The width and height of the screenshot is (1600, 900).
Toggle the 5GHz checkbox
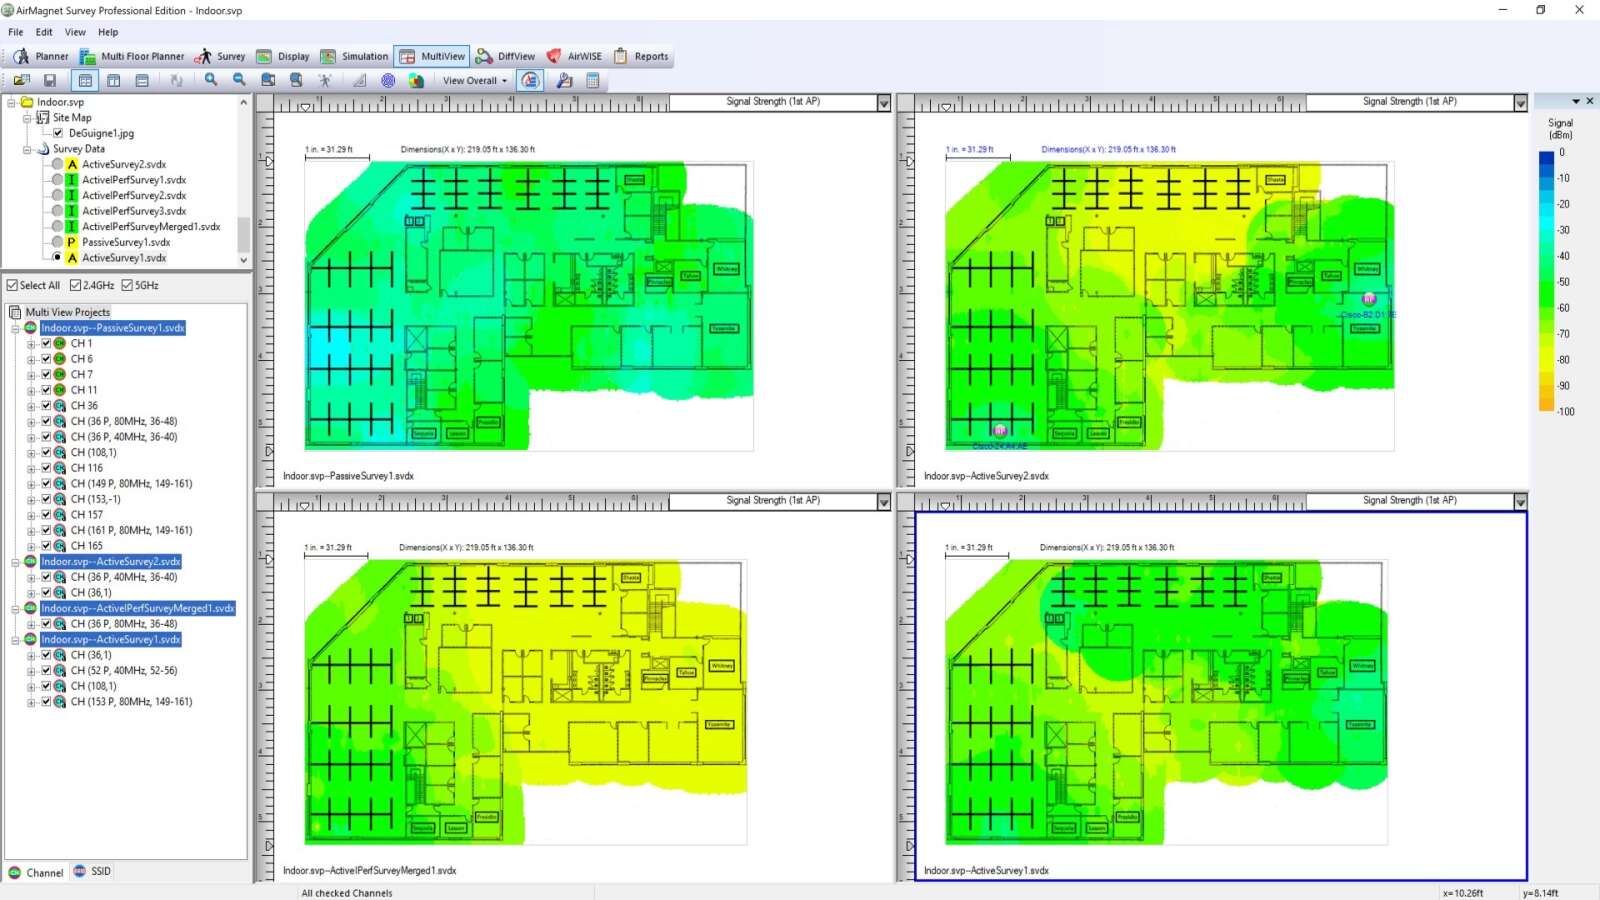(x=127, y=285)
